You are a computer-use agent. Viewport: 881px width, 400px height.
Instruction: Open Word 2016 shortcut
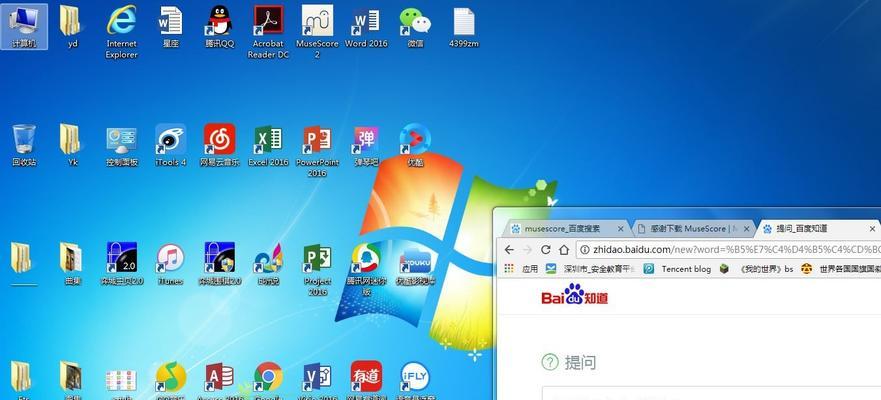point(366,26)
